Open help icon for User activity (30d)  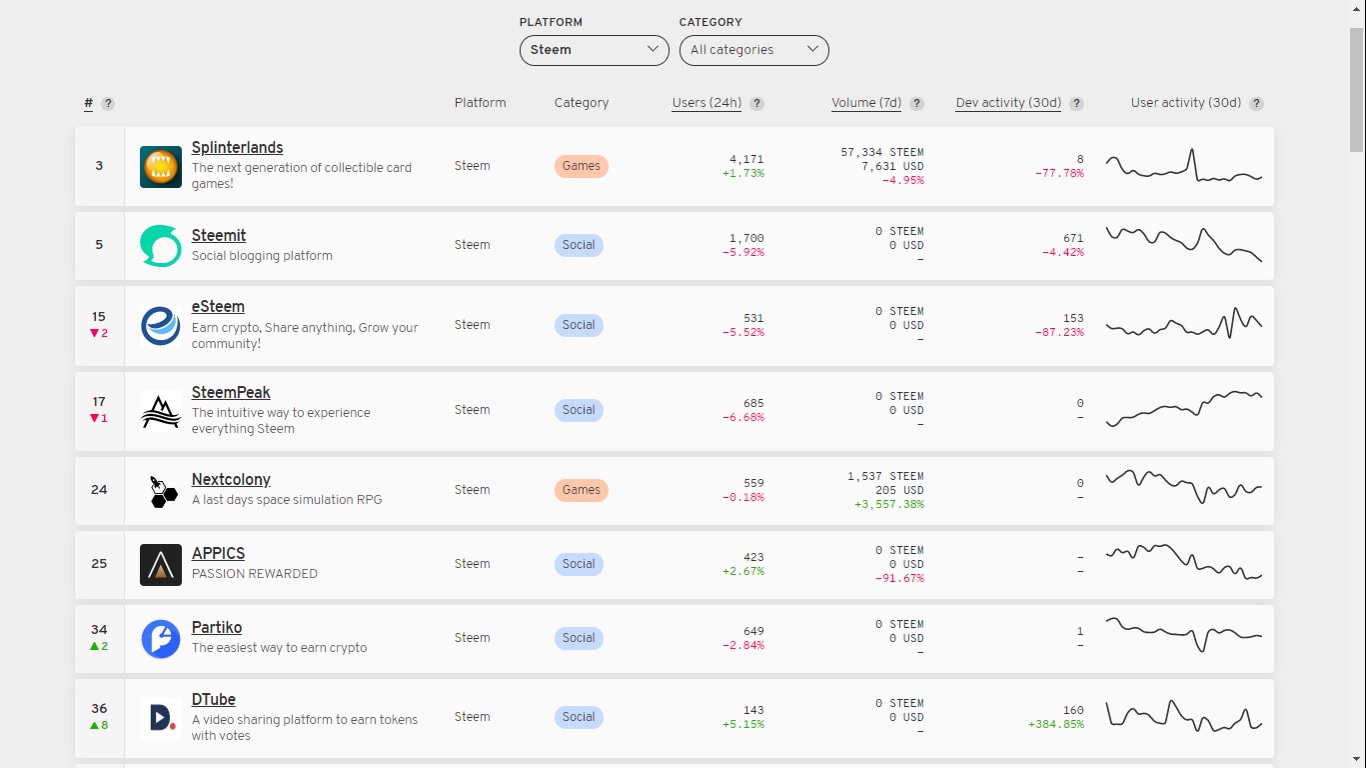tap(1257, 104)
